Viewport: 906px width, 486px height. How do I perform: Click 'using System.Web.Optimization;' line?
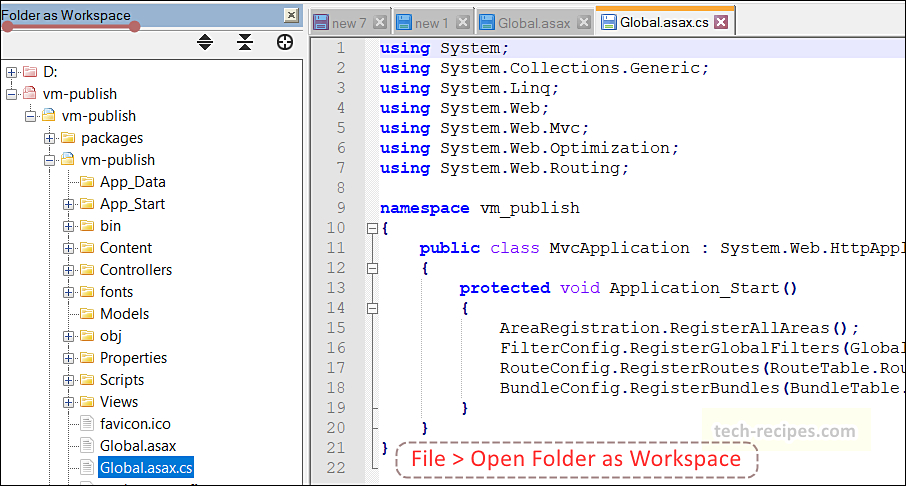click(x=529, y=149)
